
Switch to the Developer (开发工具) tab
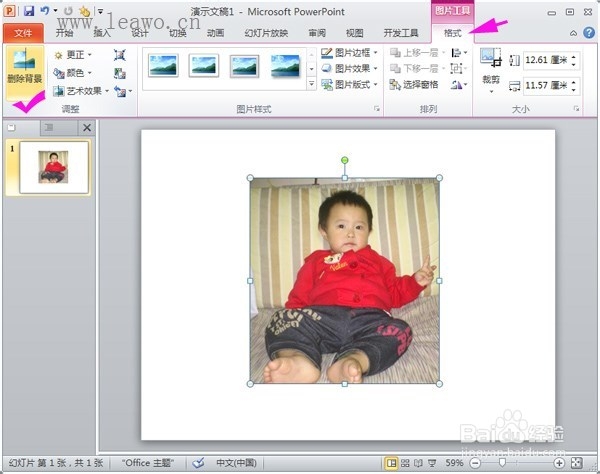(401, 33)
